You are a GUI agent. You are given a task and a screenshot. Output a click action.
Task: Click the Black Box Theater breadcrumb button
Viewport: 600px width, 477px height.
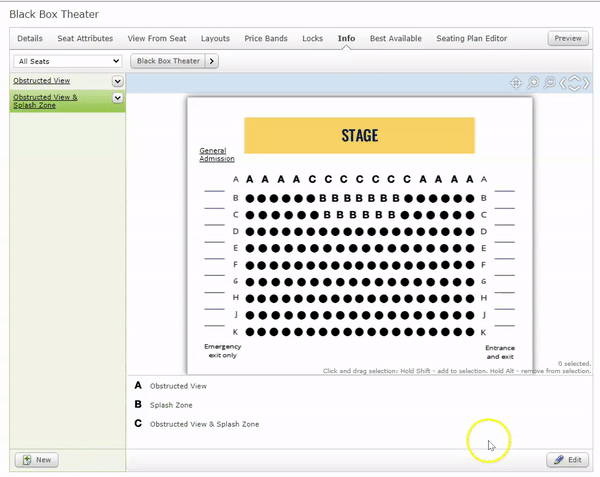tap(168, 61)
